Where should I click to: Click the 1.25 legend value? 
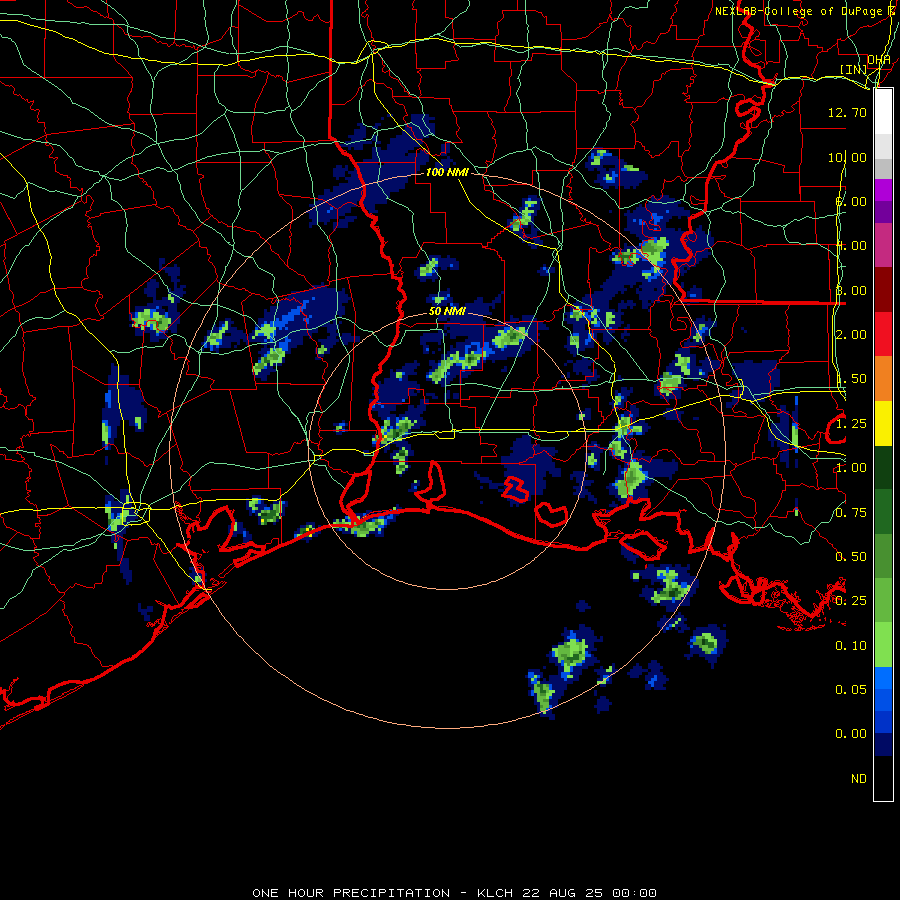(851, 424)
